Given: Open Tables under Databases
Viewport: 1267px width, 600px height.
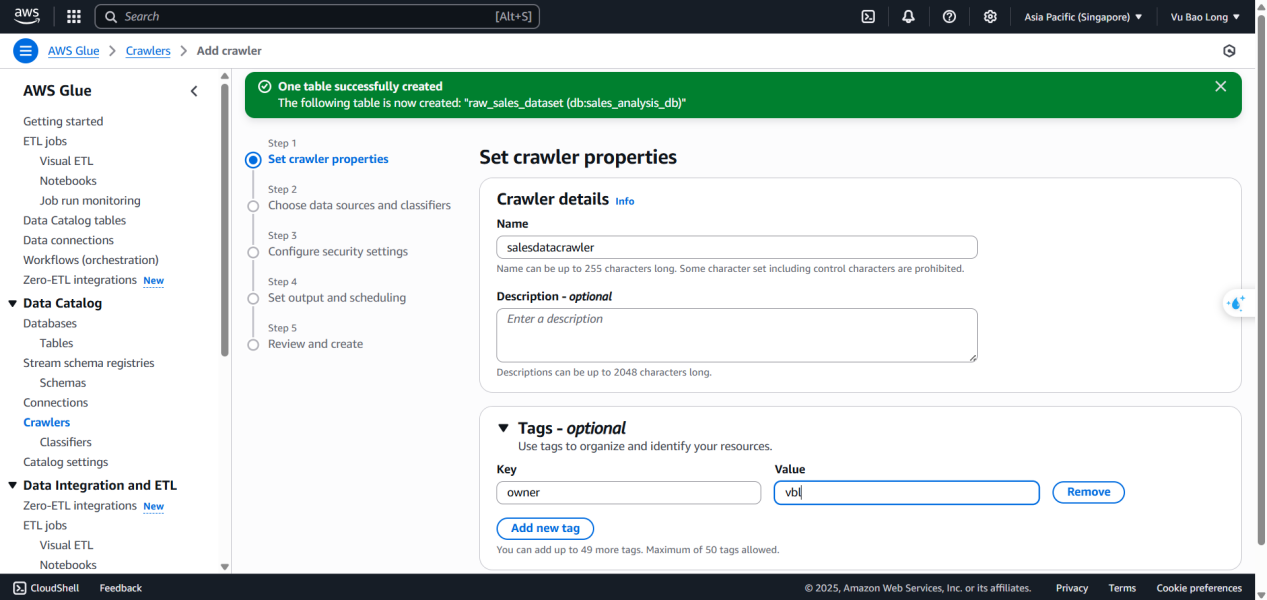Looking at the screenshot, I should (56, 343).
